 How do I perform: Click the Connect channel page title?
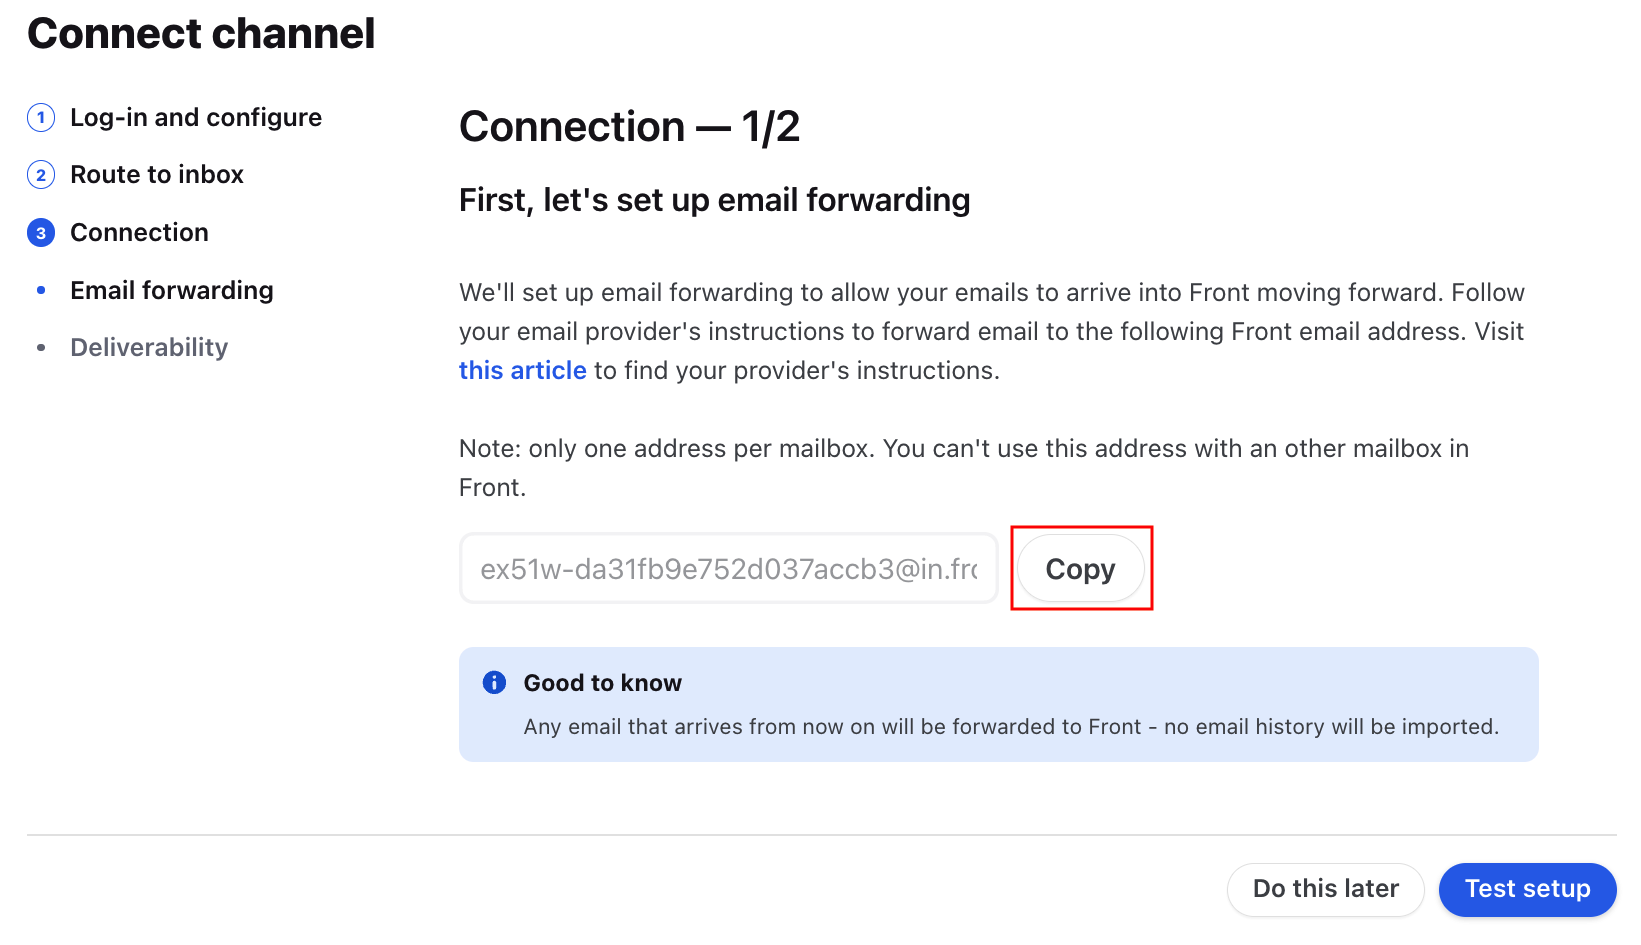pos(201,34)
